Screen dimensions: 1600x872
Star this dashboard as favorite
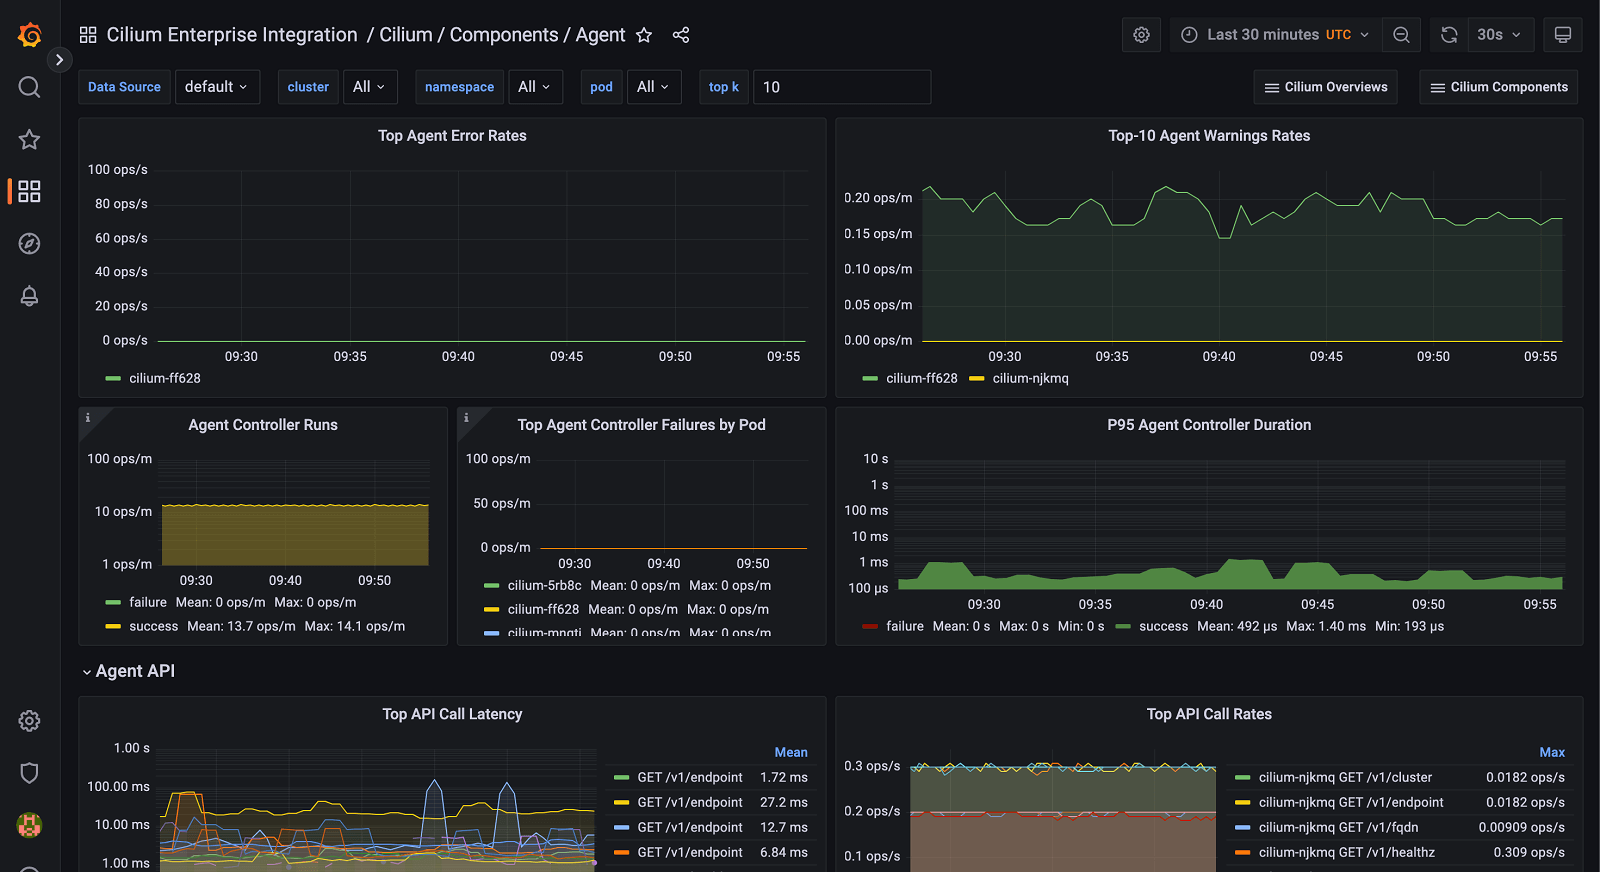tap(644, 35)
